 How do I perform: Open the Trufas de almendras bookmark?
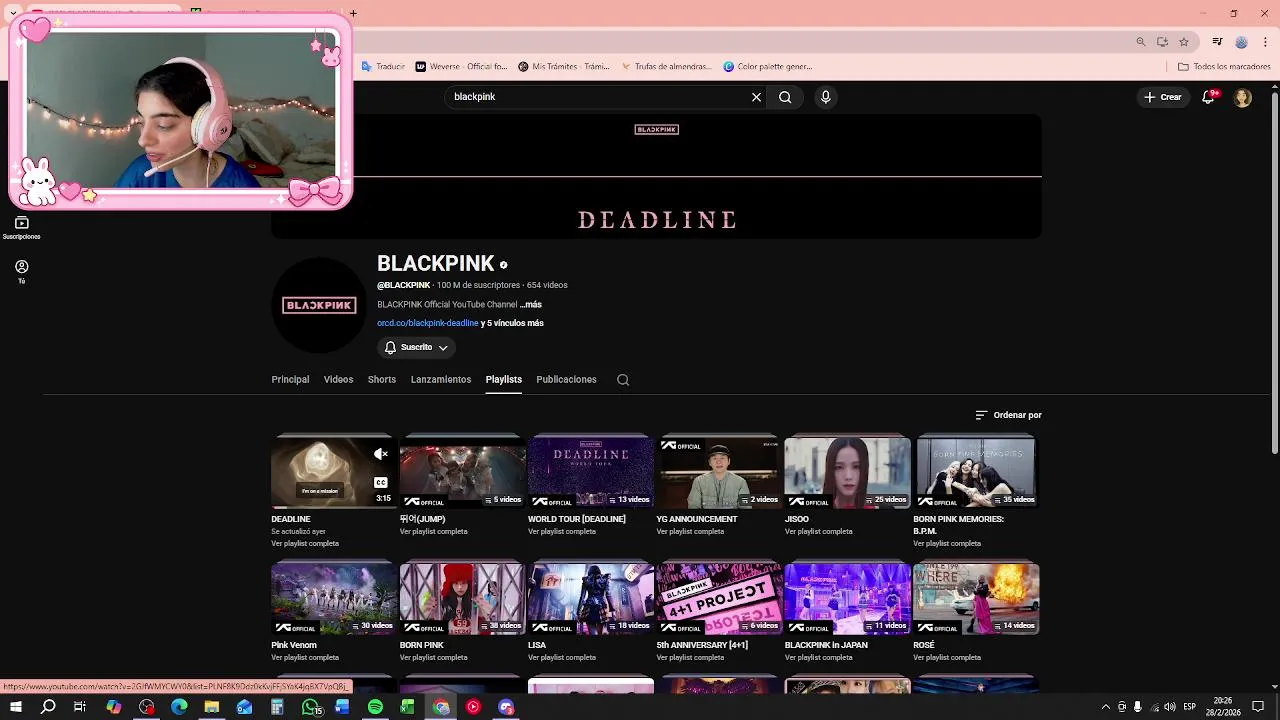pyautogui.click(x=666, y=67)
